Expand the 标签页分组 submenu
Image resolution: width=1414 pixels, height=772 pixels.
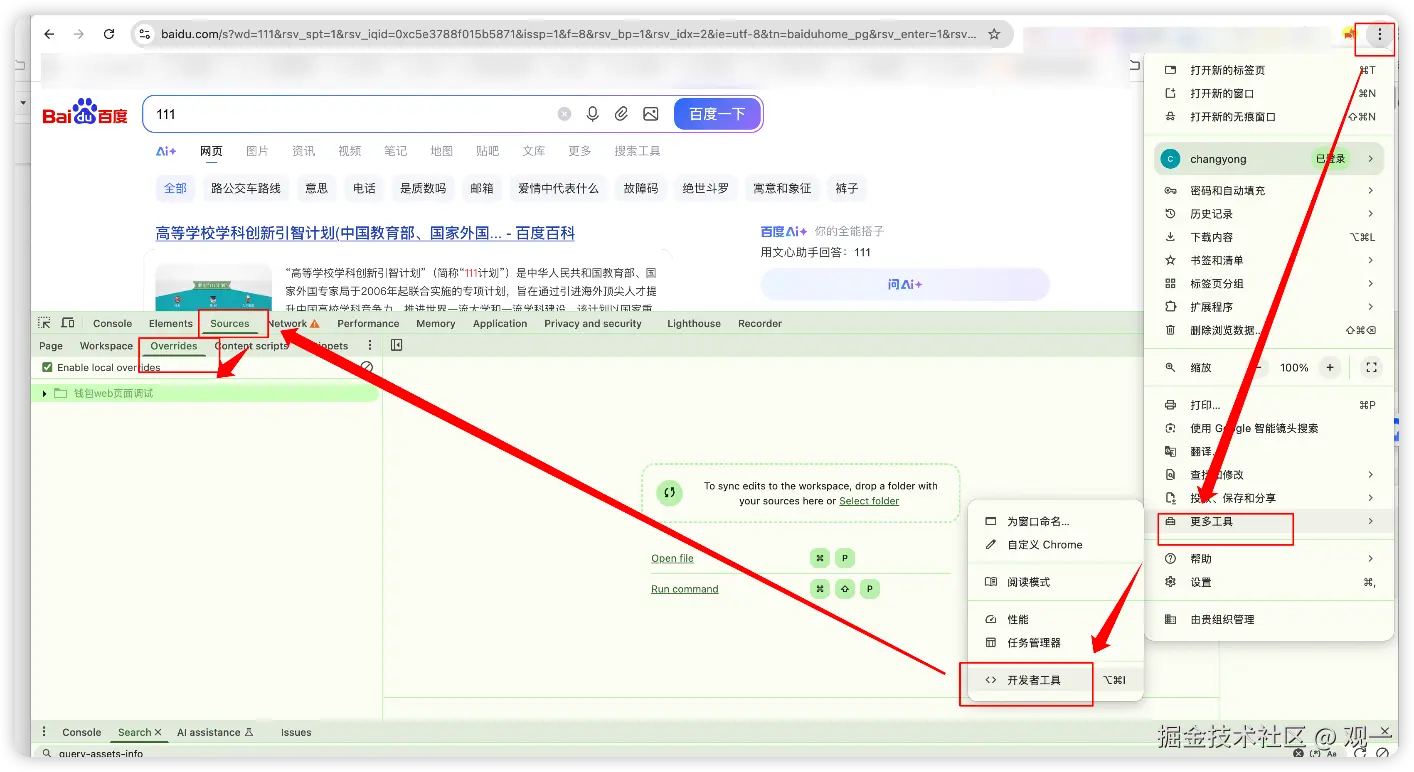(1270, 283)
